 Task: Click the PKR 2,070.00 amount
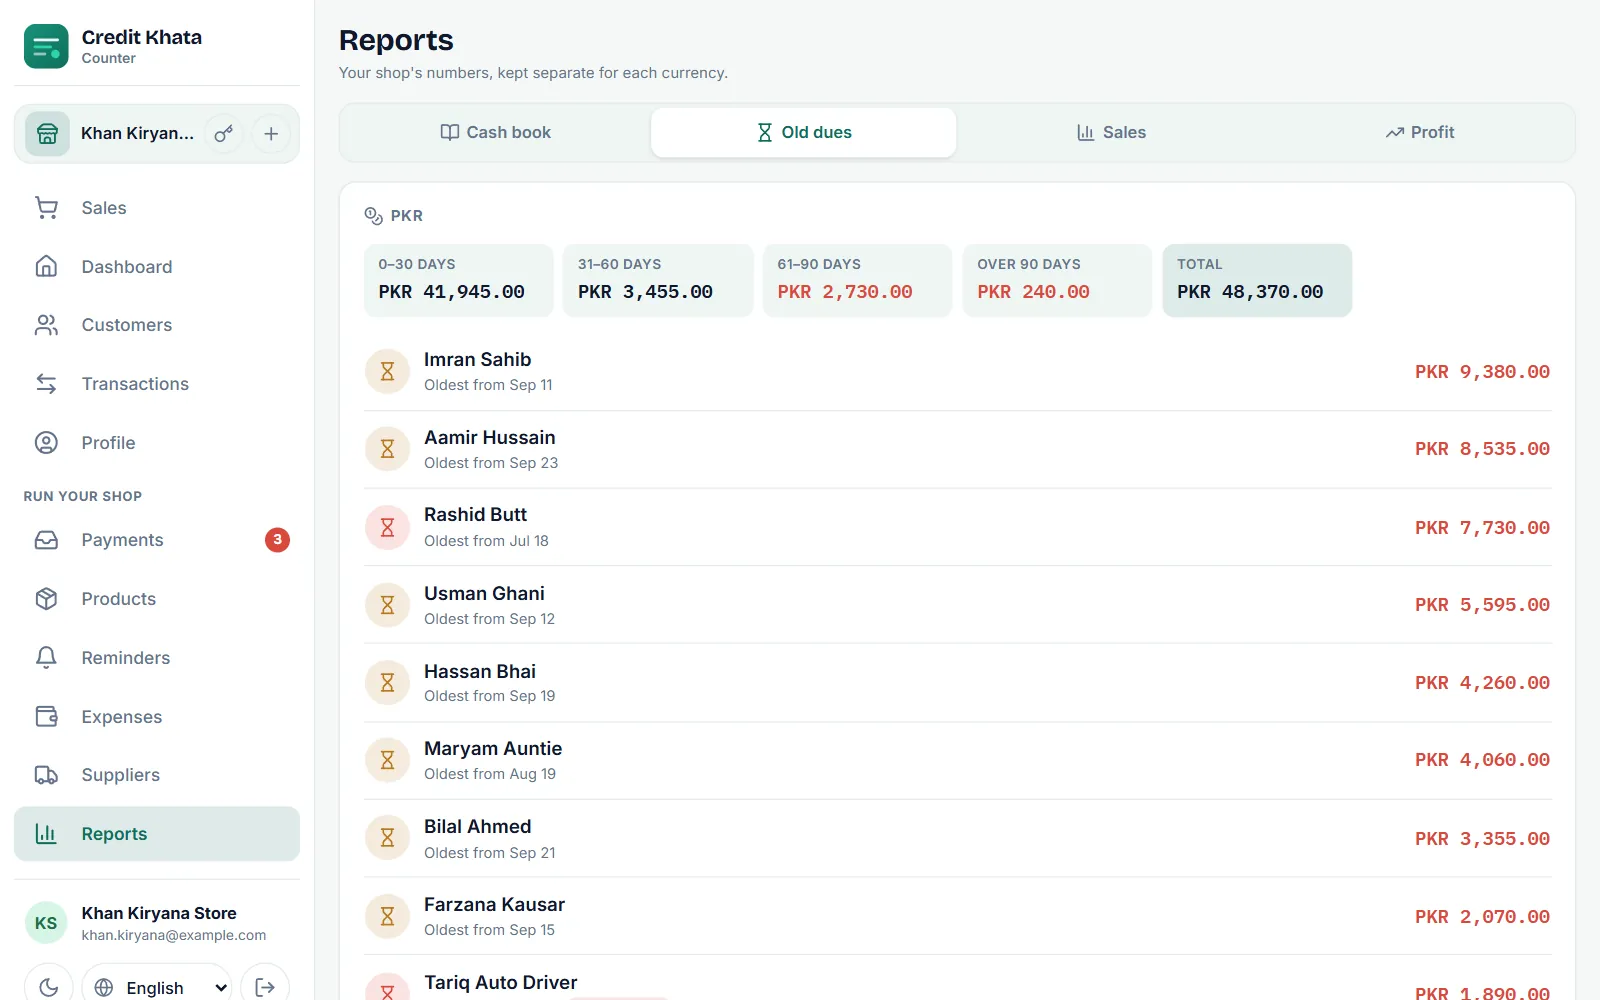1482,916
